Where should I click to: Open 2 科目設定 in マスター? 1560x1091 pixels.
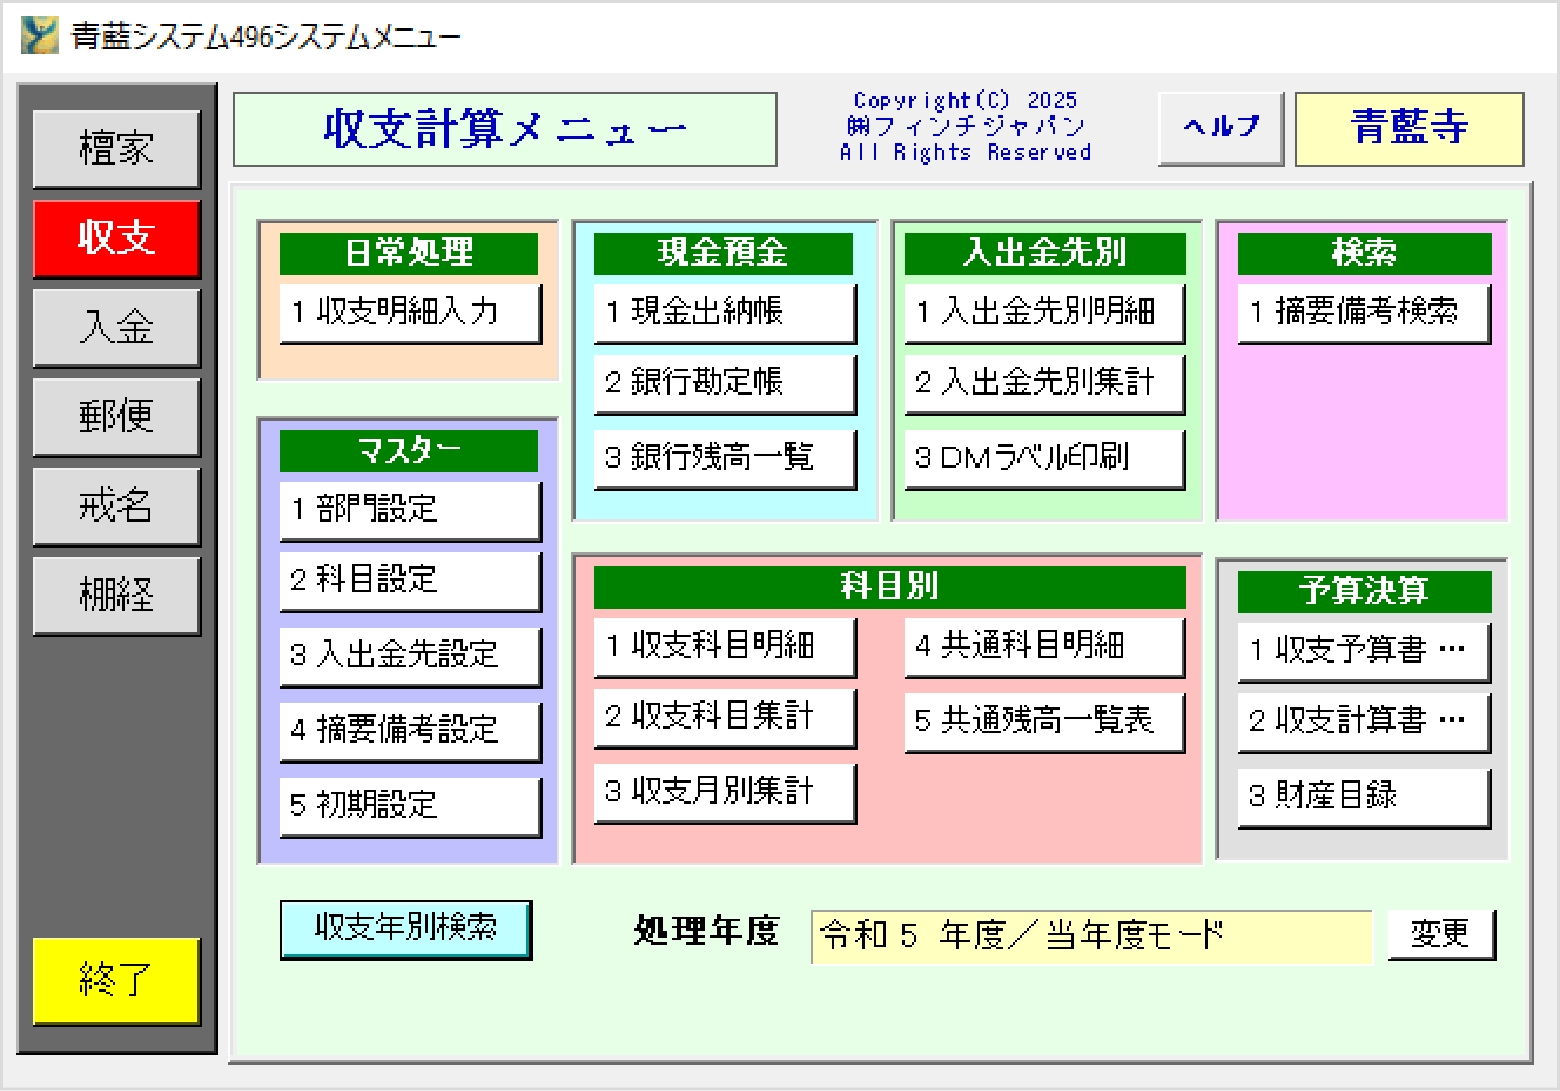coord(410,580)
